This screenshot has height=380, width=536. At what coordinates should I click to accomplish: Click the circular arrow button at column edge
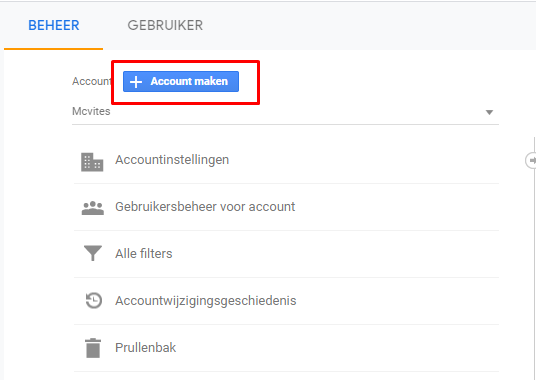(531, 160)
